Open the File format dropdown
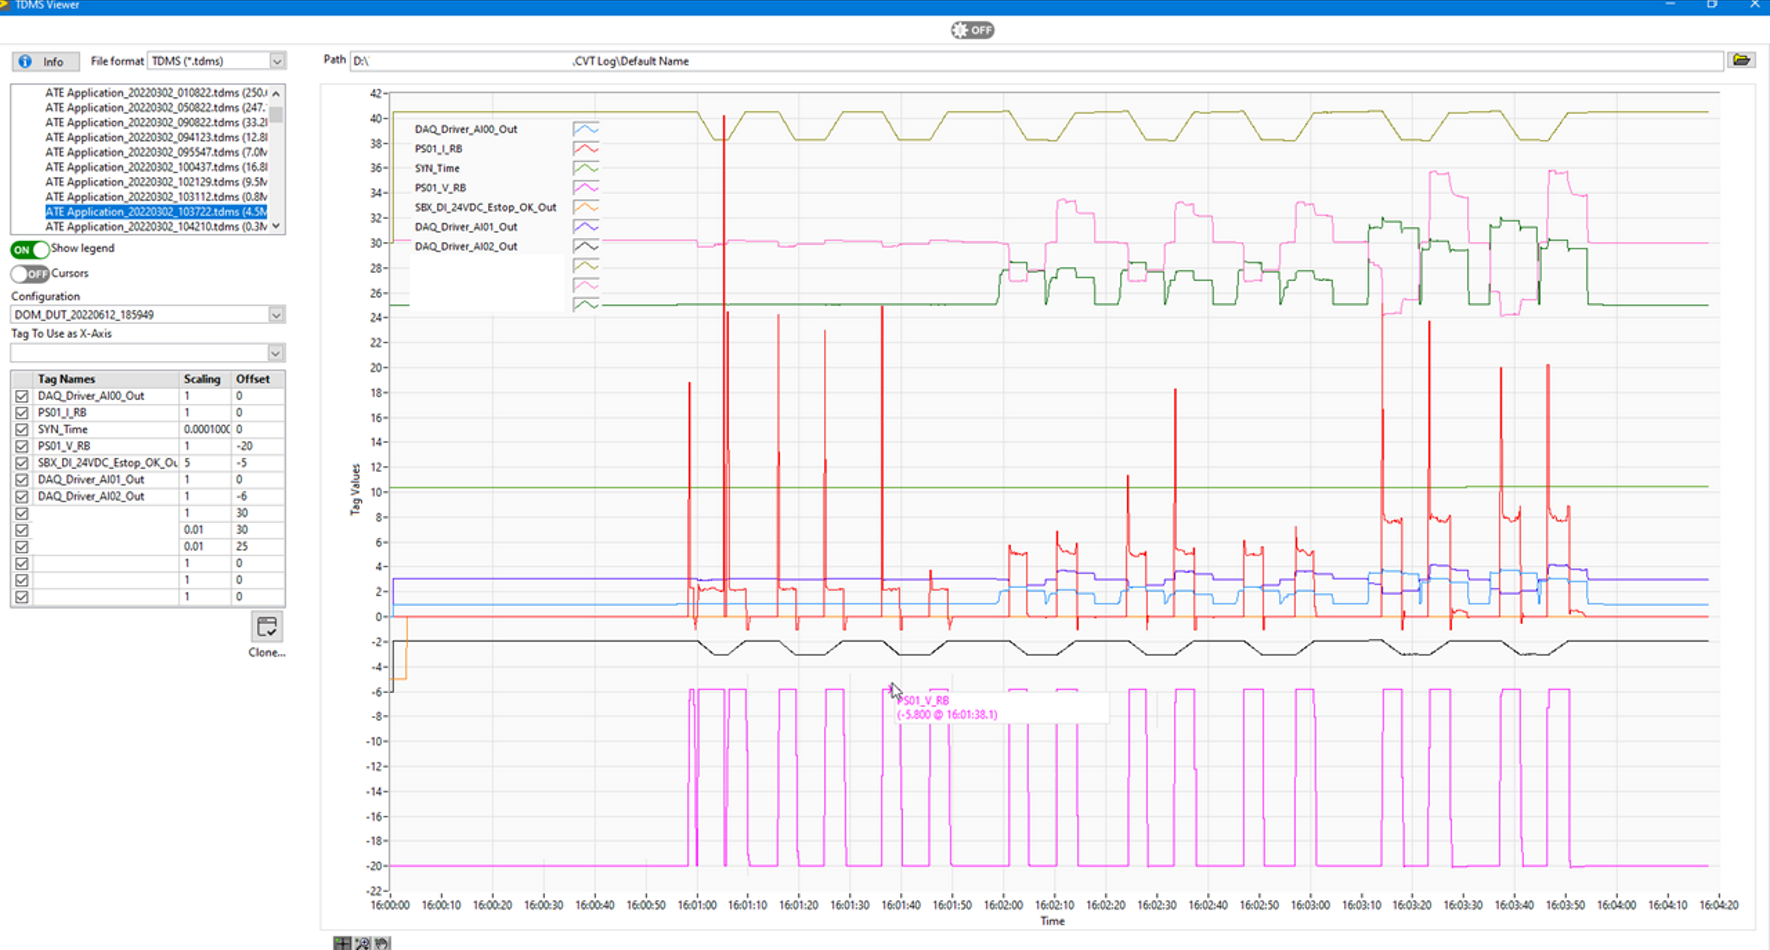Viewport: 1770px width, 950px height. click(x=277, y=61)
